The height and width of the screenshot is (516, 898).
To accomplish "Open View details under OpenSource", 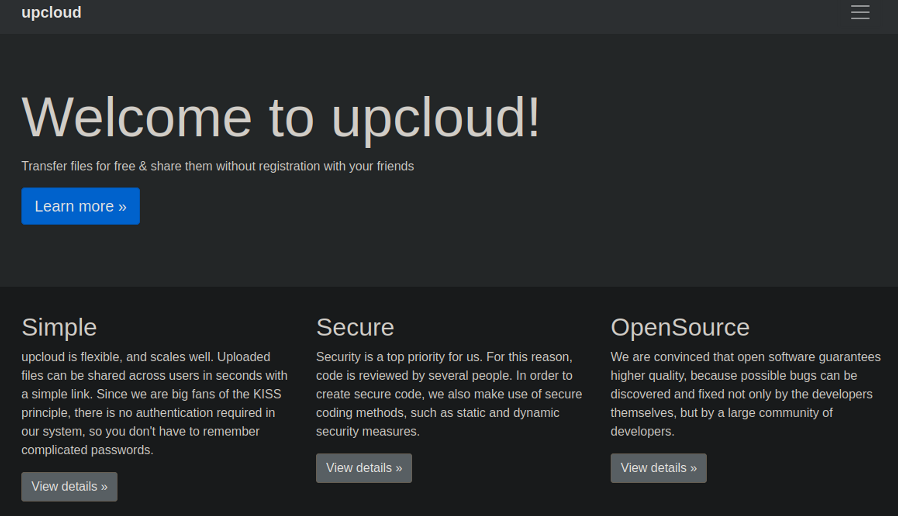I will pyautogui.click(x=658, y=468).
